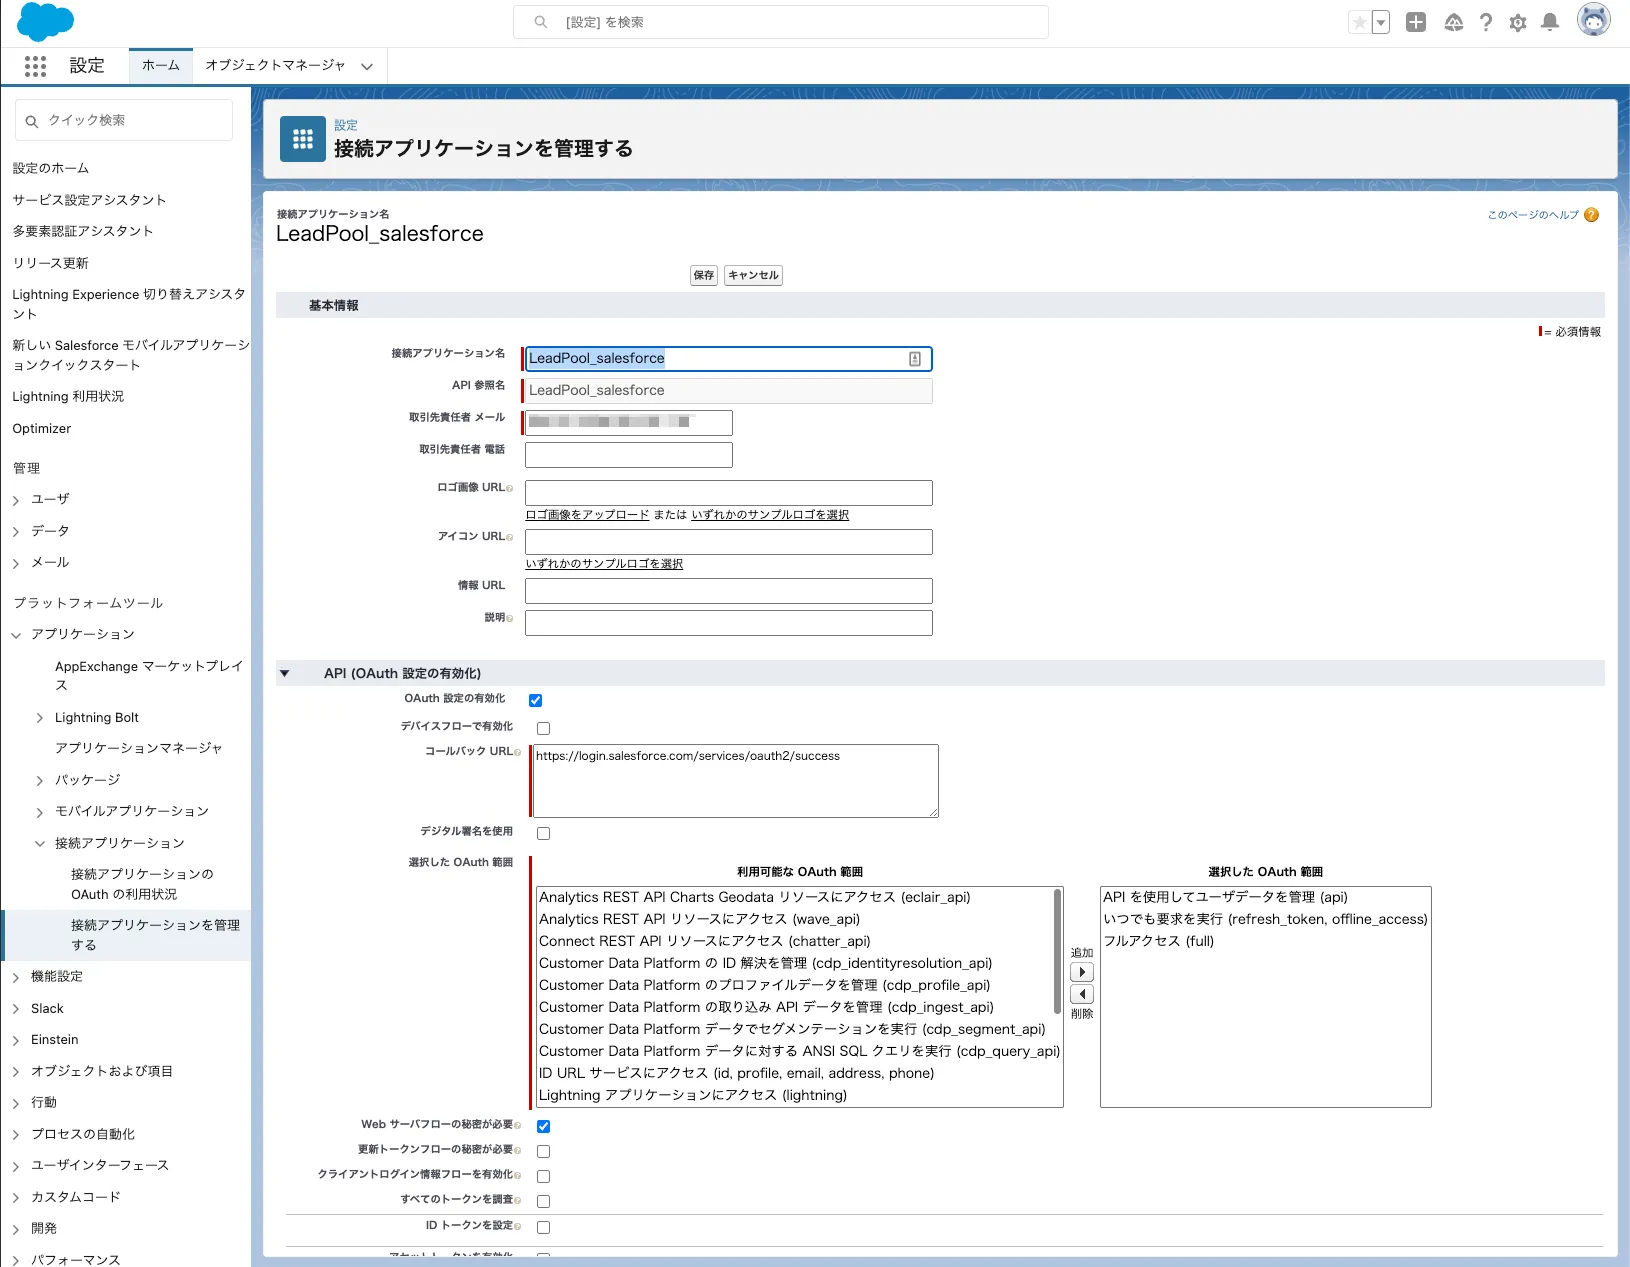The image size is (1630, 1267).
Task: Select the chatter_api scope in the available list
Action: click(705, 941)
